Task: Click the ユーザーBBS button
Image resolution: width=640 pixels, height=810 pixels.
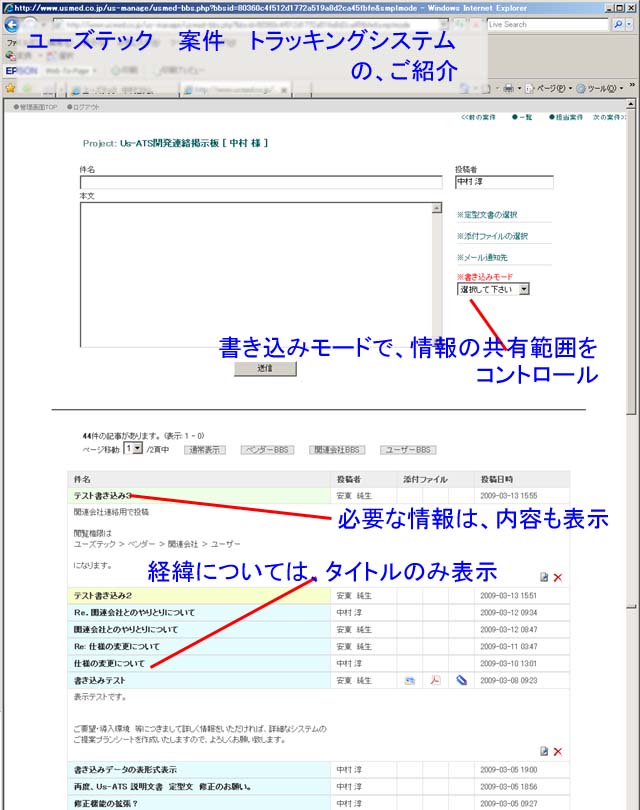Action: coord(408,450)
